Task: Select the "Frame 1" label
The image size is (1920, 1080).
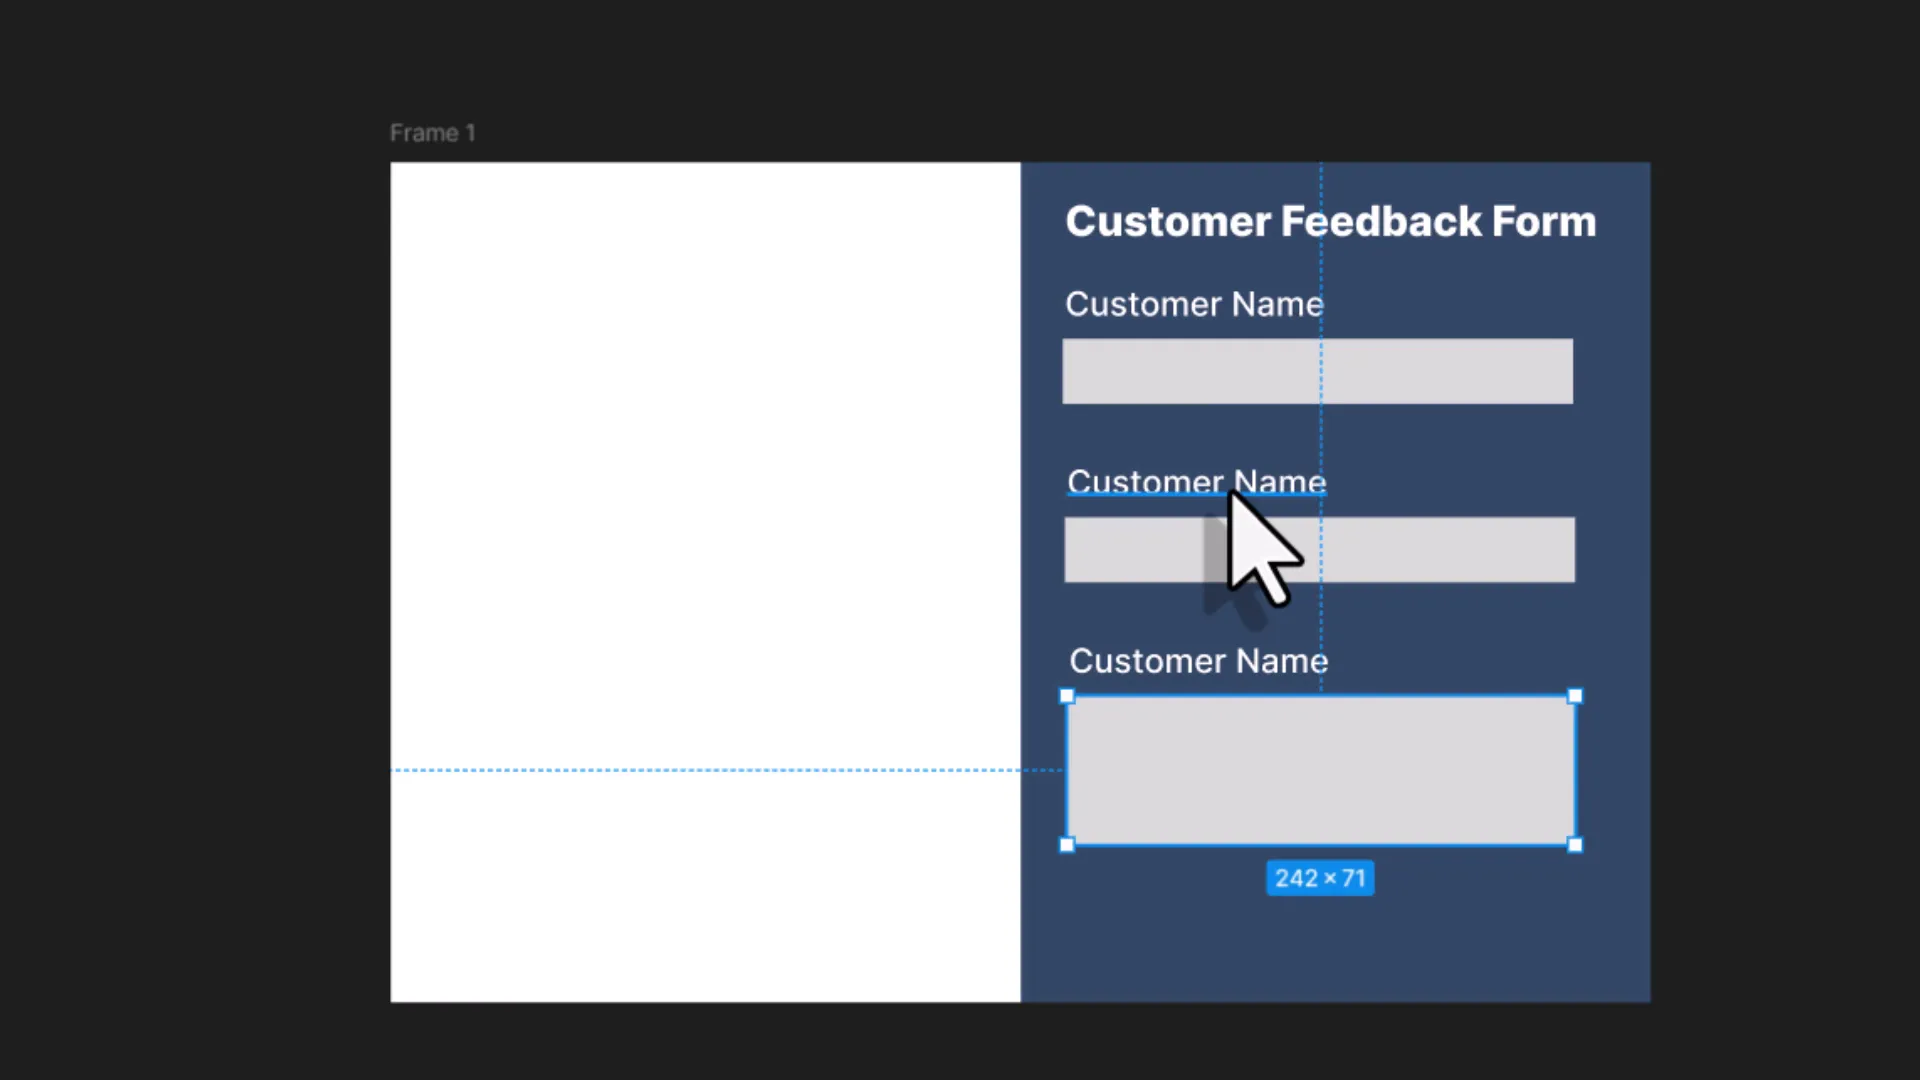Action: (x=431, y=132)
